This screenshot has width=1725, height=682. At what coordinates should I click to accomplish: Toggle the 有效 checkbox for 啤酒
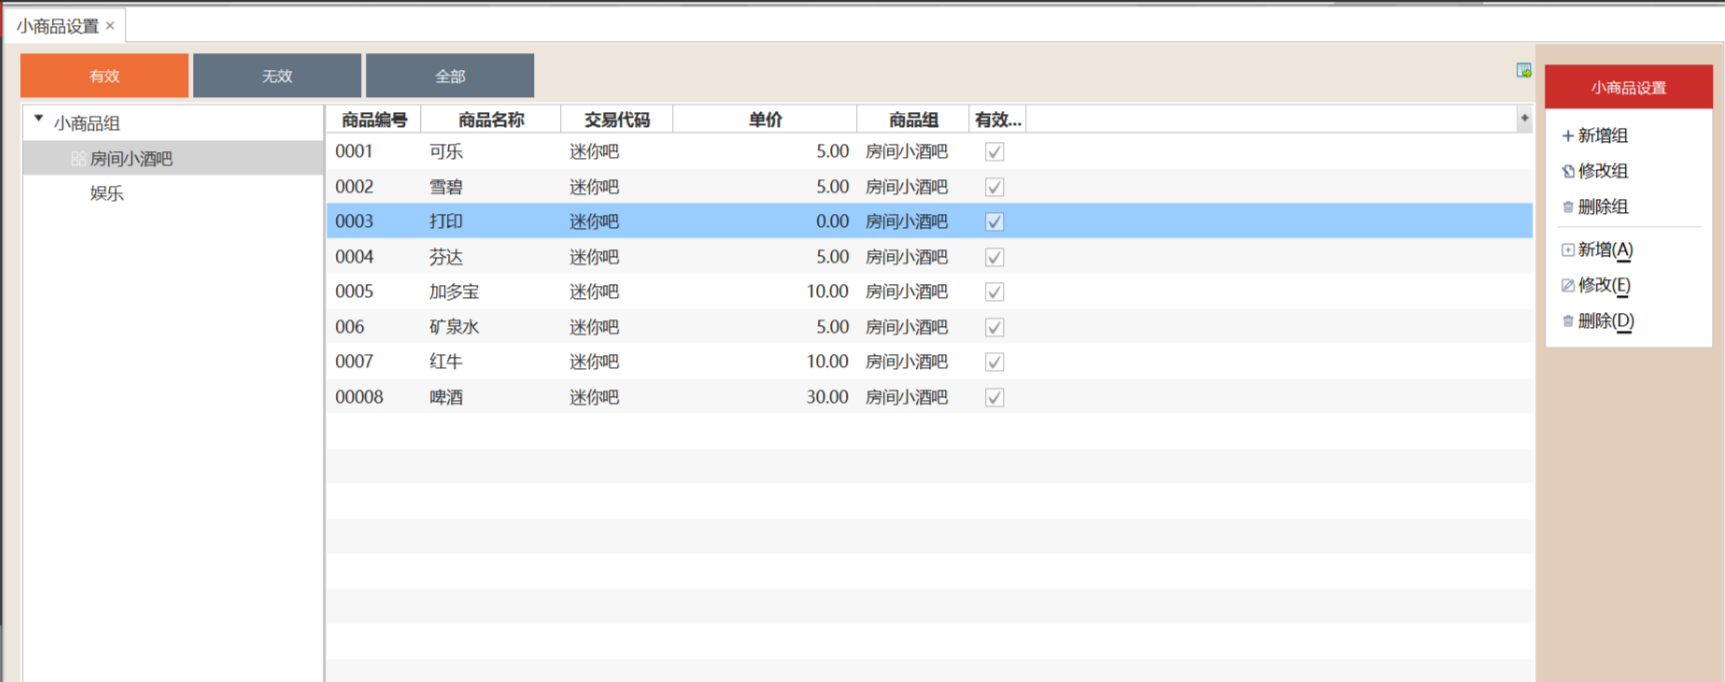994,398
